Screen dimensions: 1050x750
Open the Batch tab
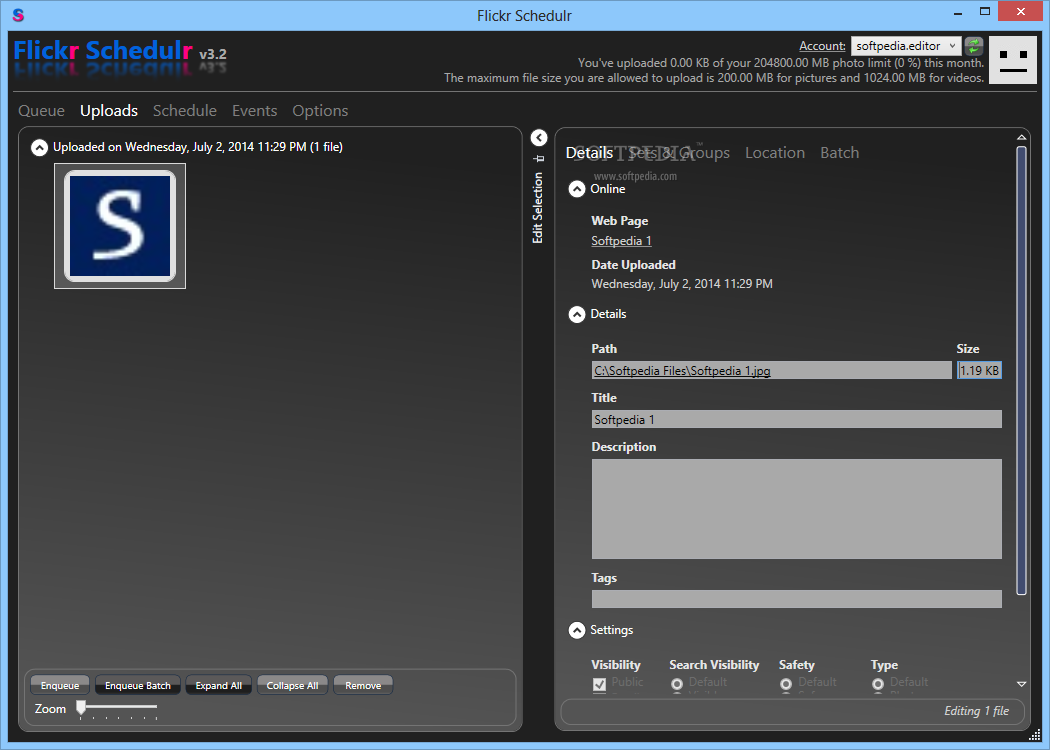click(840, 153)
